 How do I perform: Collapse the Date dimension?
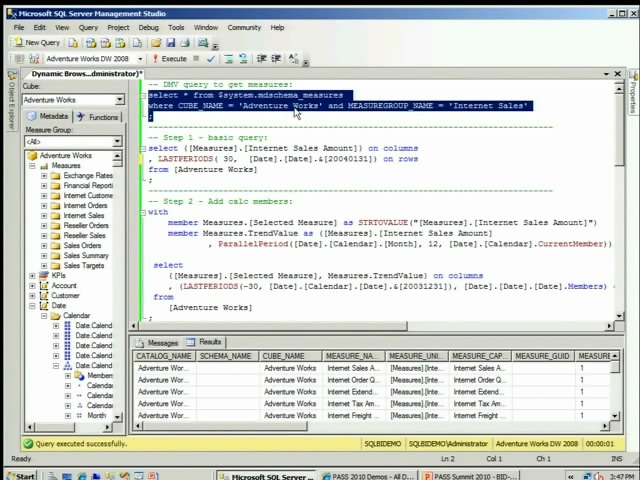pyautogui.click(x=32, y=306)
